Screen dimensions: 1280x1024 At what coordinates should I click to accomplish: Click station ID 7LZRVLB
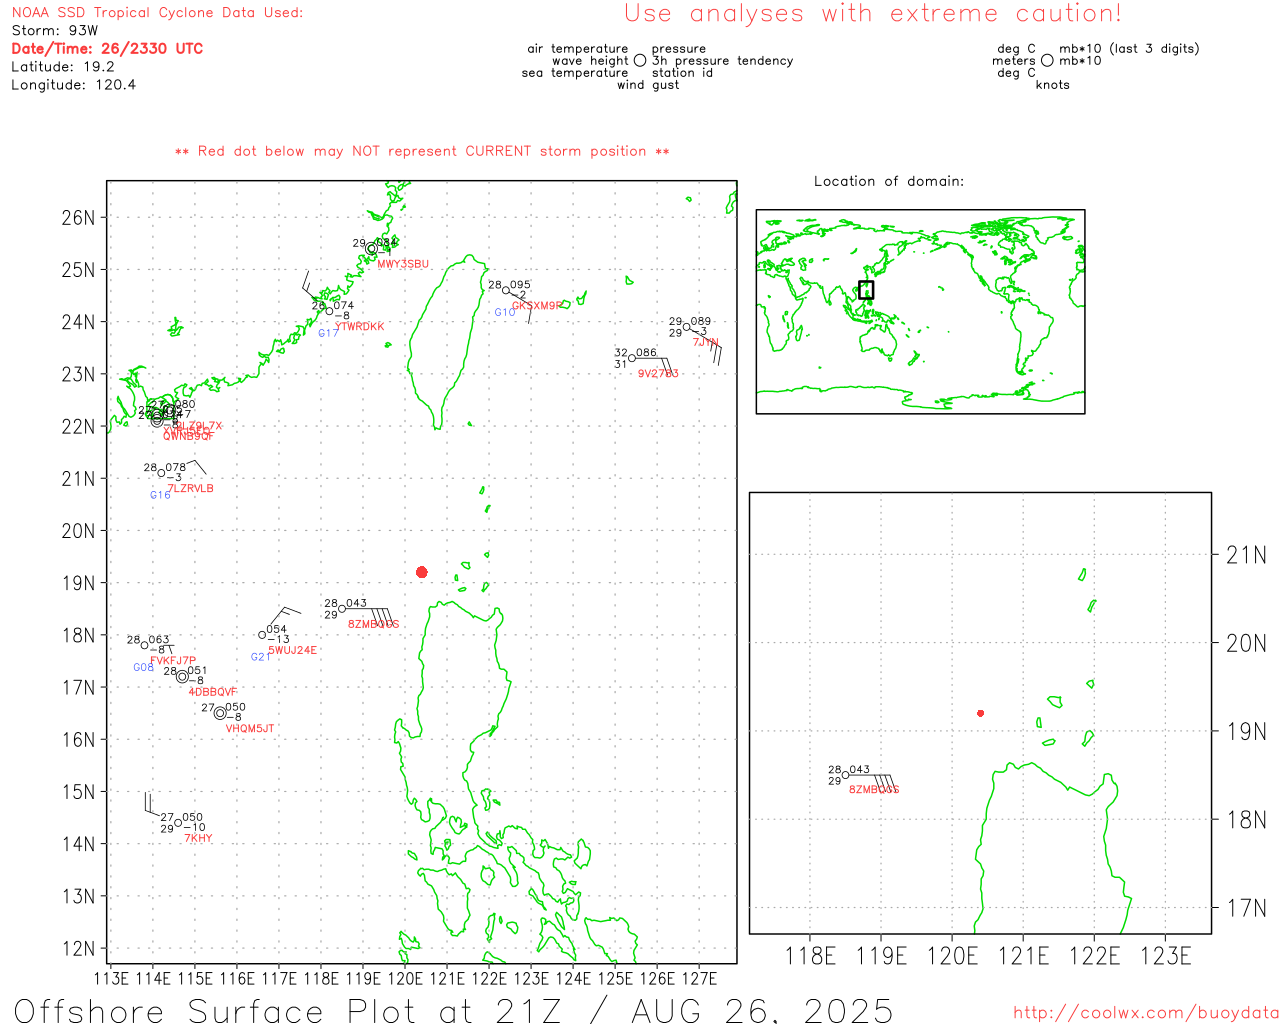click(190, 489)
